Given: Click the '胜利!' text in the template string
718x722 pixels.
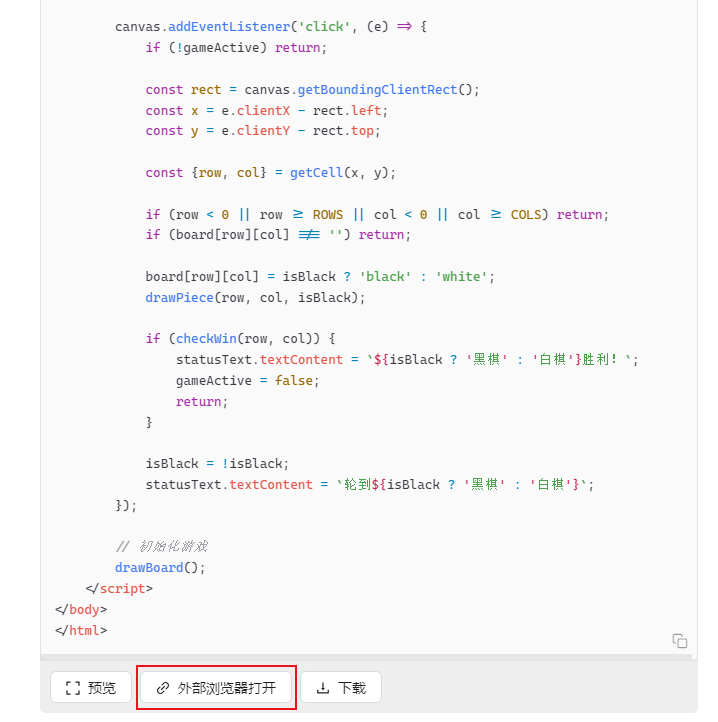Looking at the screenshot, I should point(600,359).
